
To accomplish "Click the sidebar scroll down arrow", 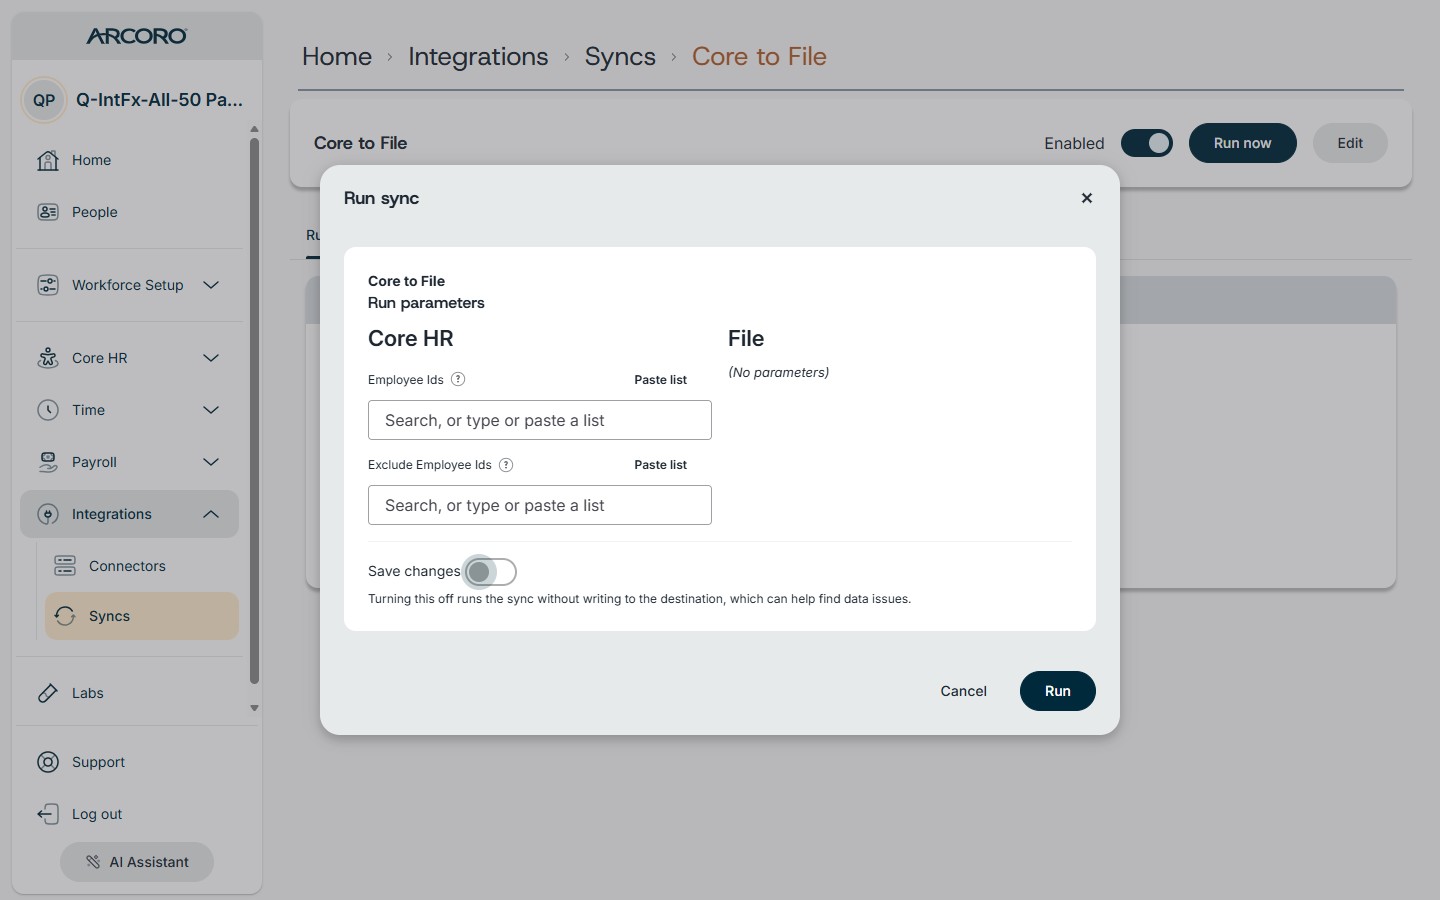I will coord(254,708).
